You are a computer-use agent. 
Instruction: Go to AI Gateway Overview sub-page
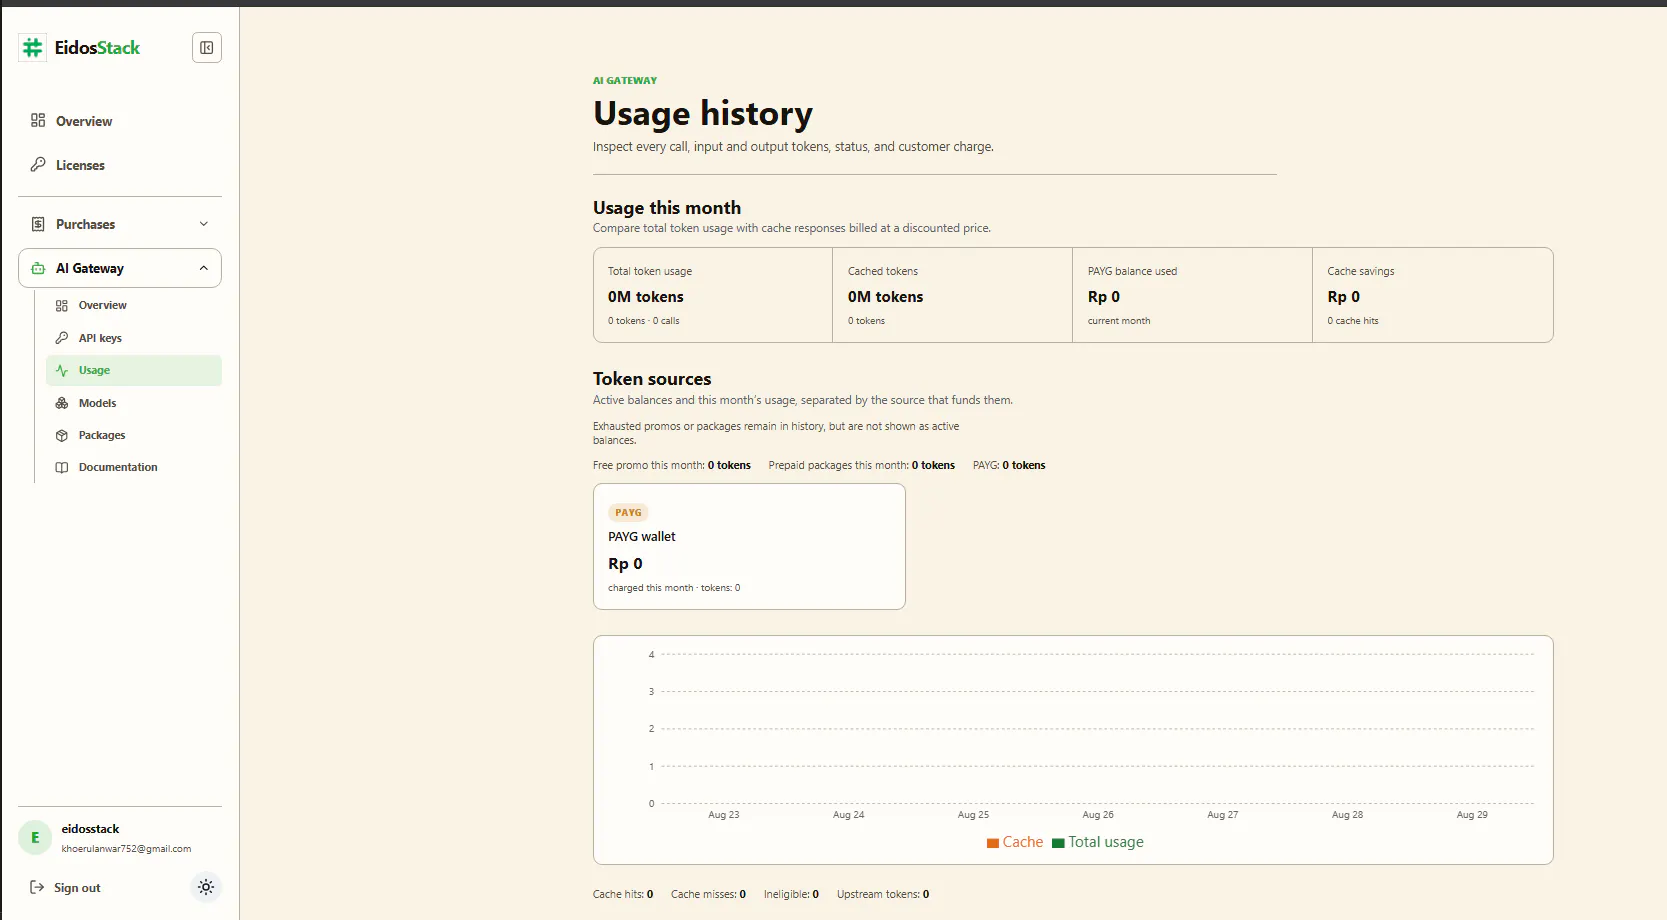click(x=134, y=305)
